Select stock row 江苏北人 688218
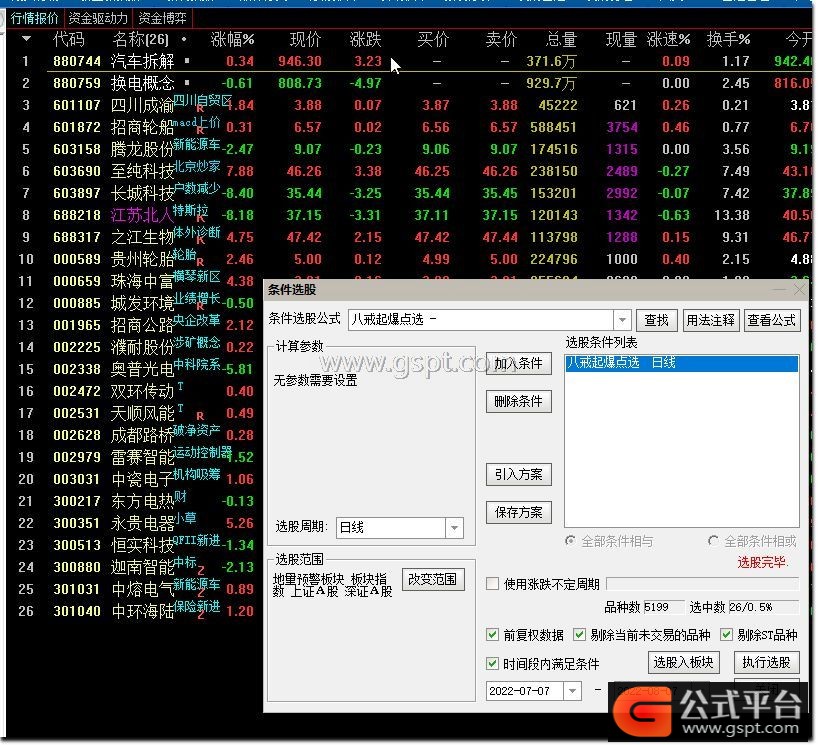Image resolution: width=818 pixels, height=745 pixels. click(x=410, y=215)
